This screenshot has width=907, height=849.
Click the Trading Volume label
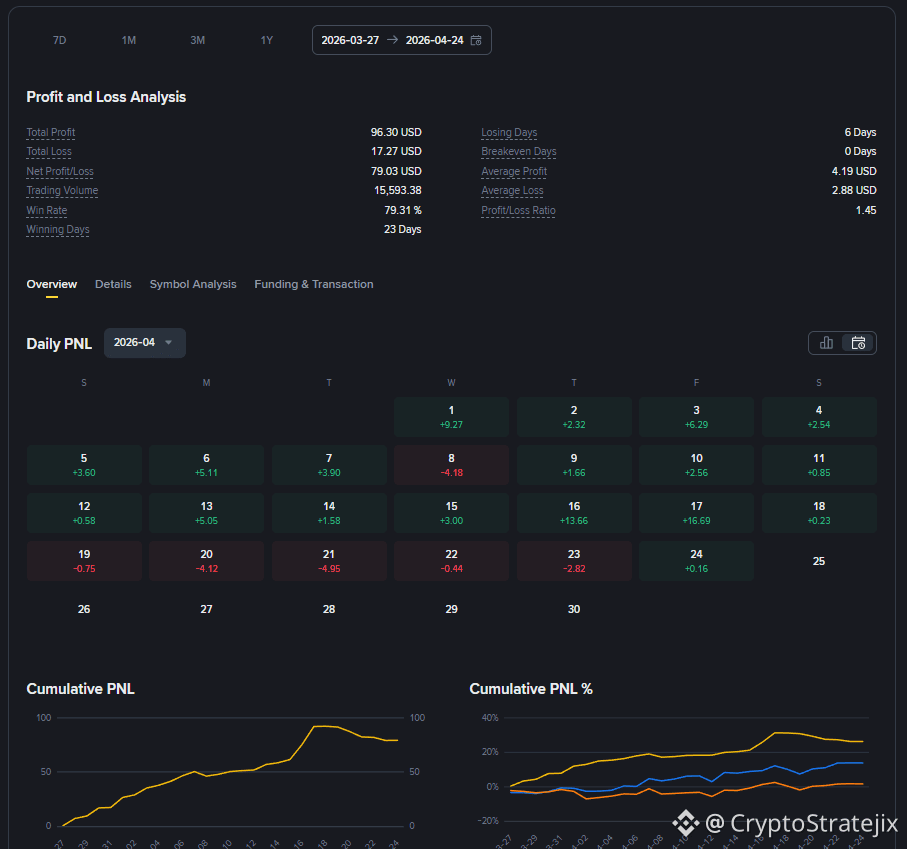(x=62, y=190)
